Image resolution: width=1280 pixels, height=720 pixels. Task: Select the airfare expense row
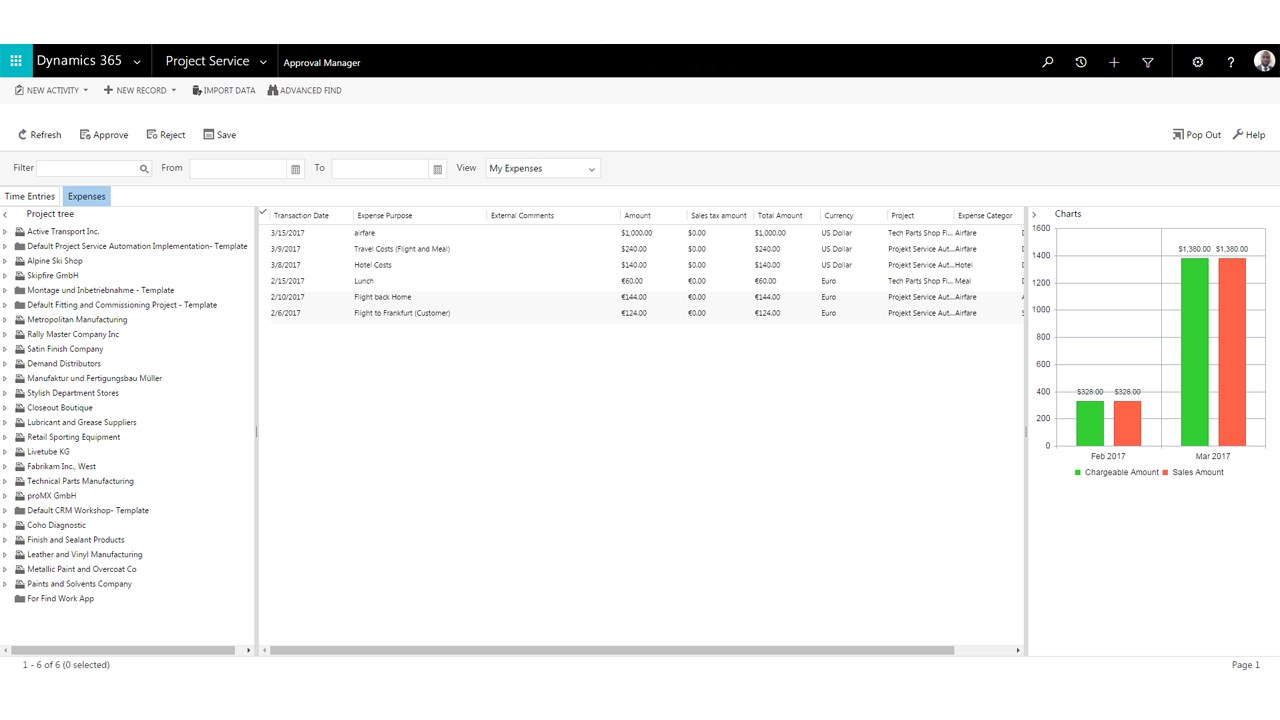coord(641,233)
